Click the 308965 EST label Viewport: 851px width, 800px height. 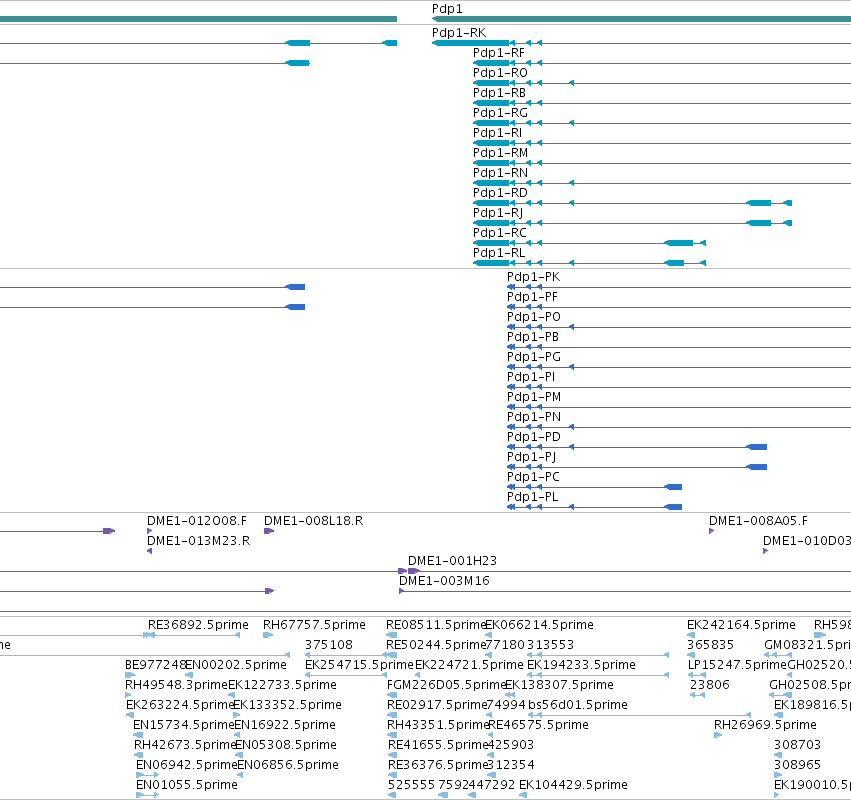point(797,765)
